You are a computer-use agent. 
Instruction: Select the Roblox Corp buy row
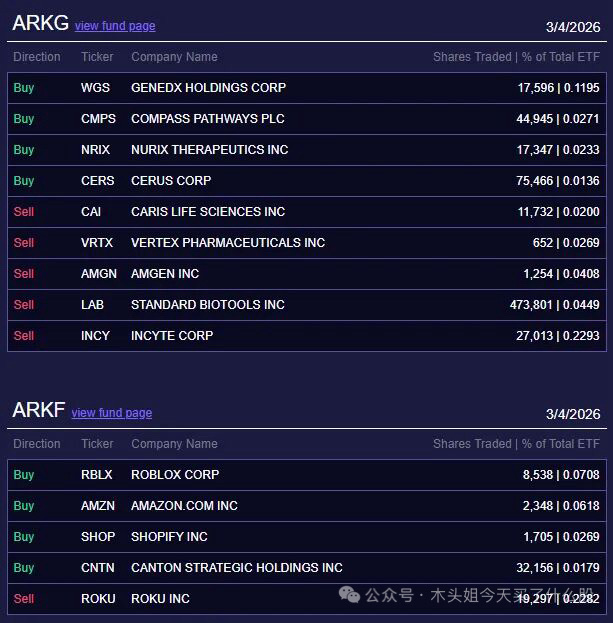pos(306,475)
